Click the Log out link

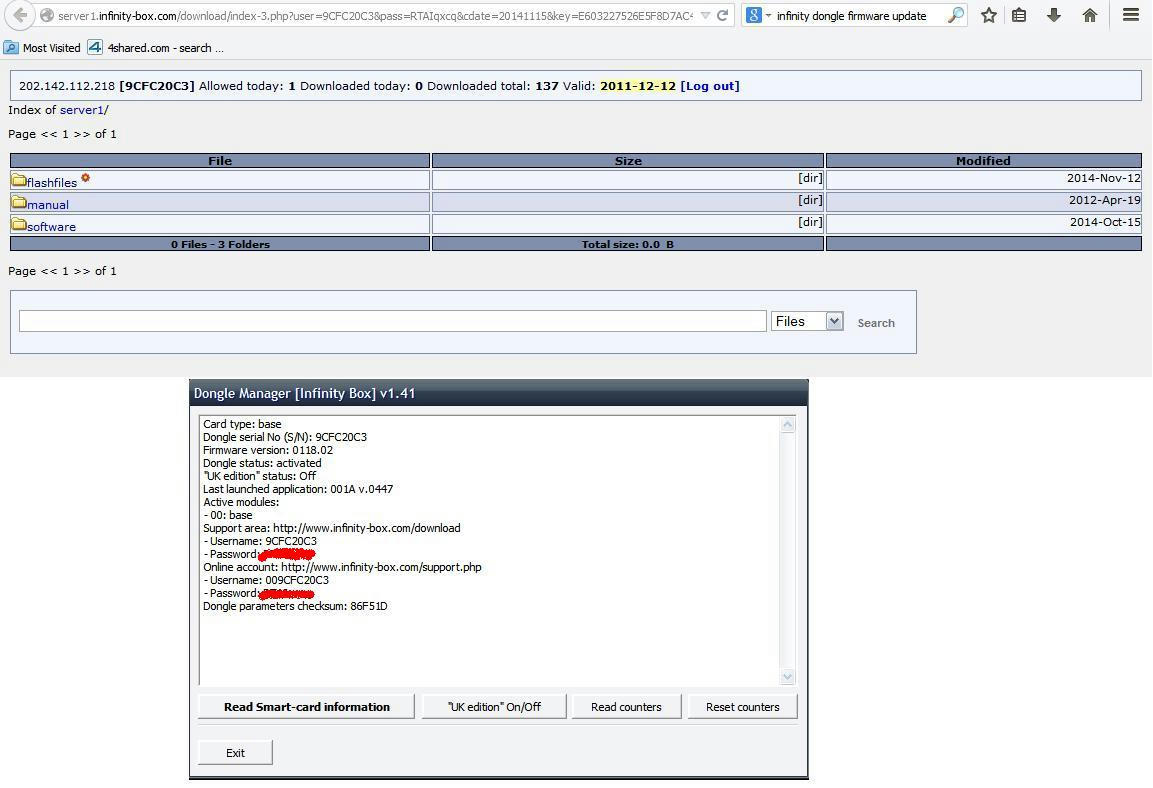(x=710, y=86)
